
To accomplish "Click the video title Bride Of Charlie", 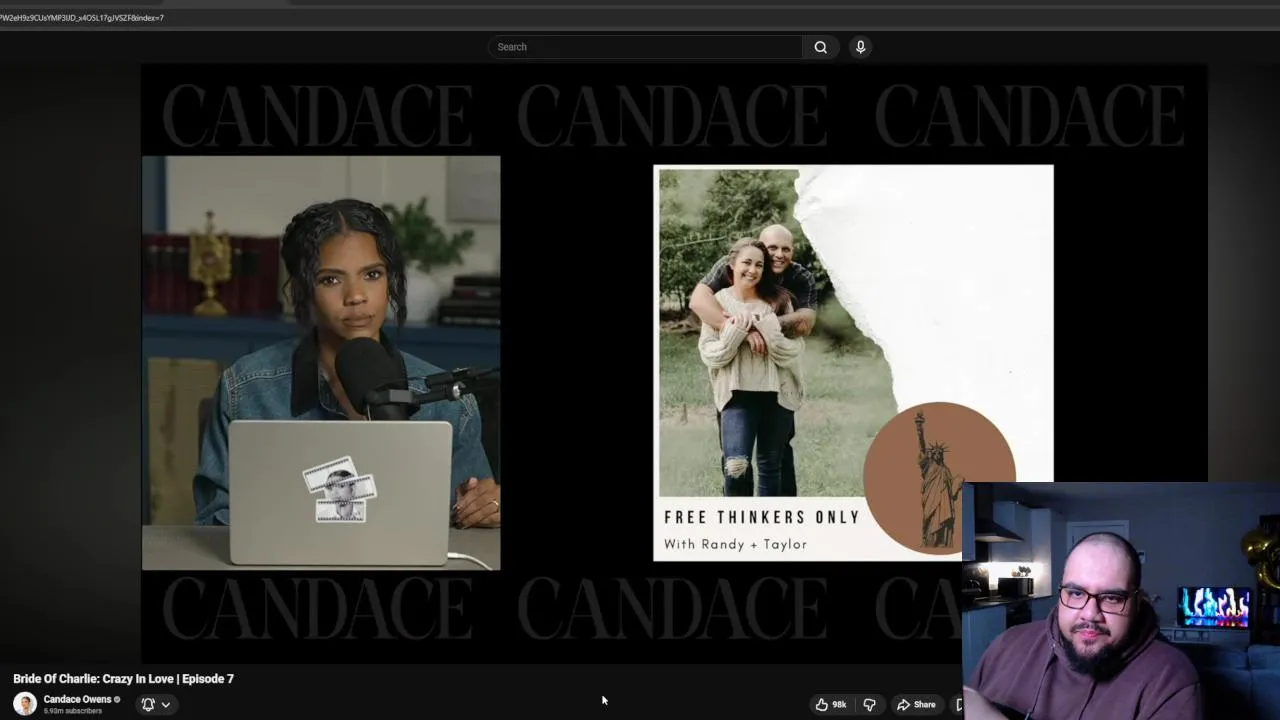I will [x=123, y=679].
